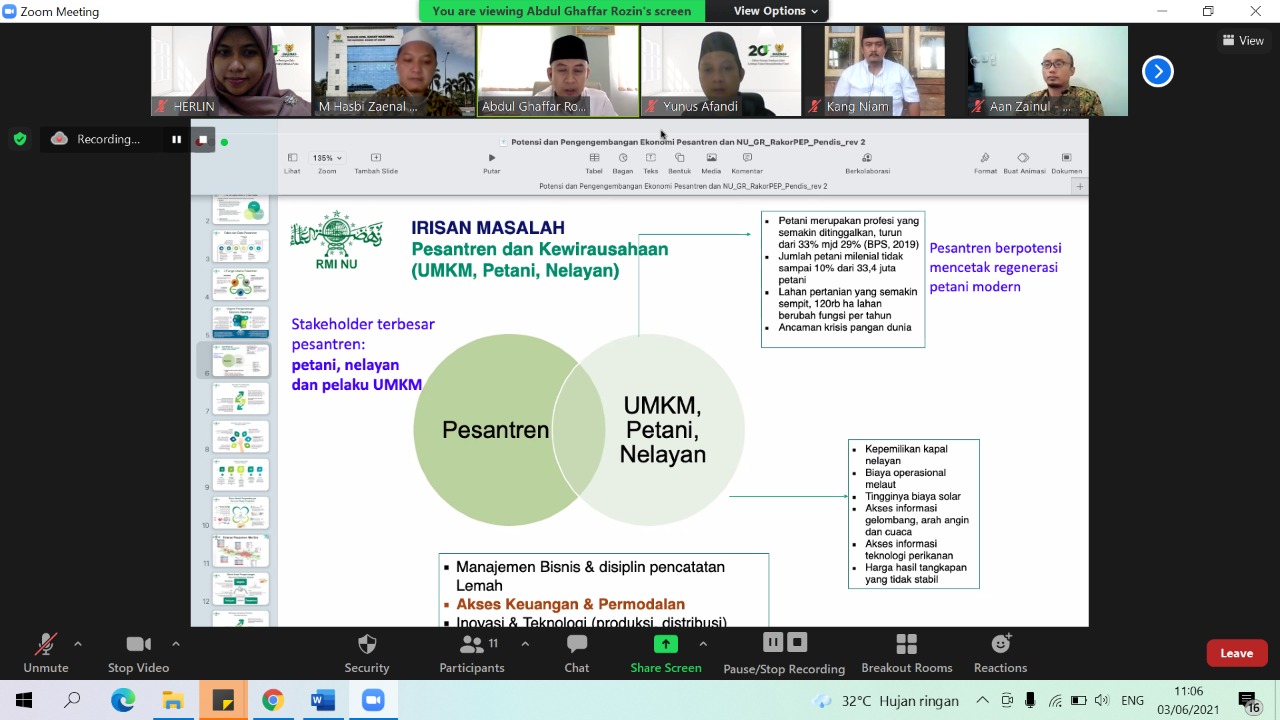
Task: Click the green Share Screen icon
Action: (665, 645)
